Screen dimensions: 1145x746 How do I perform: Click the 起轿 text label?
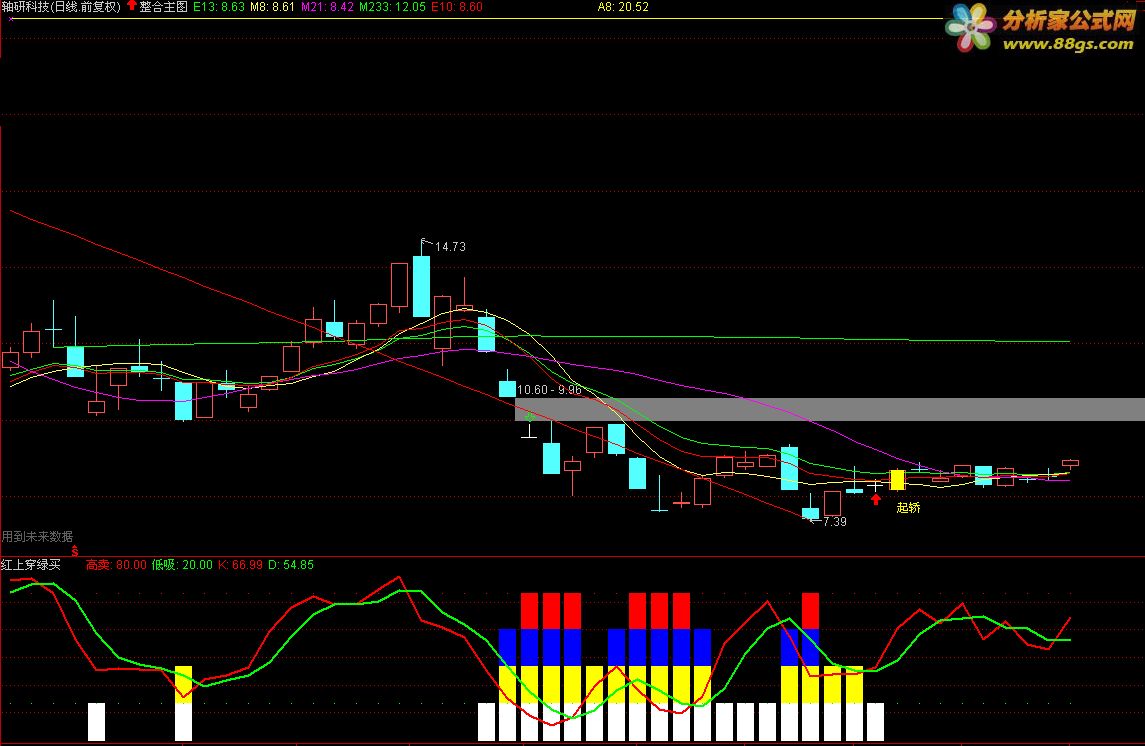click(x=908, y=507)
